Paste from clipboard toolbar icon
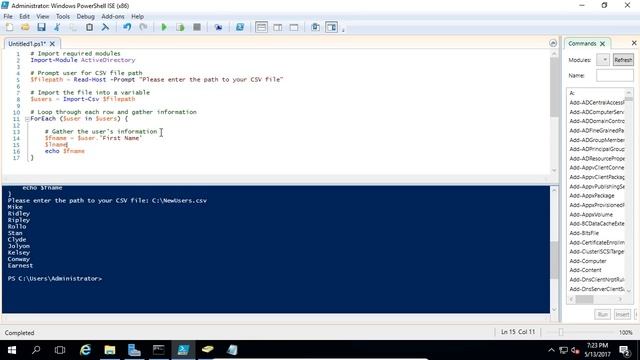Image resolution: width=640 pixels, height=360 pixels. tap(89, 27)
